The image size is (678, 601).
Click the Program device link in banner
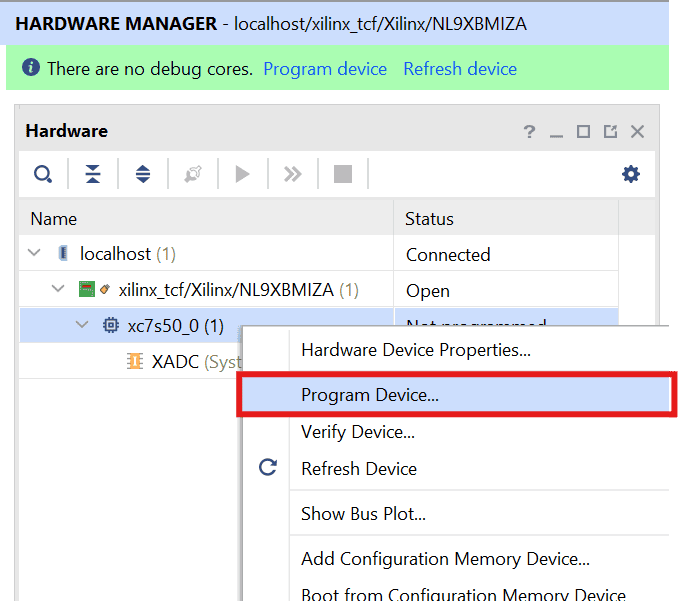pyautogui.click(x=325, y=69)
